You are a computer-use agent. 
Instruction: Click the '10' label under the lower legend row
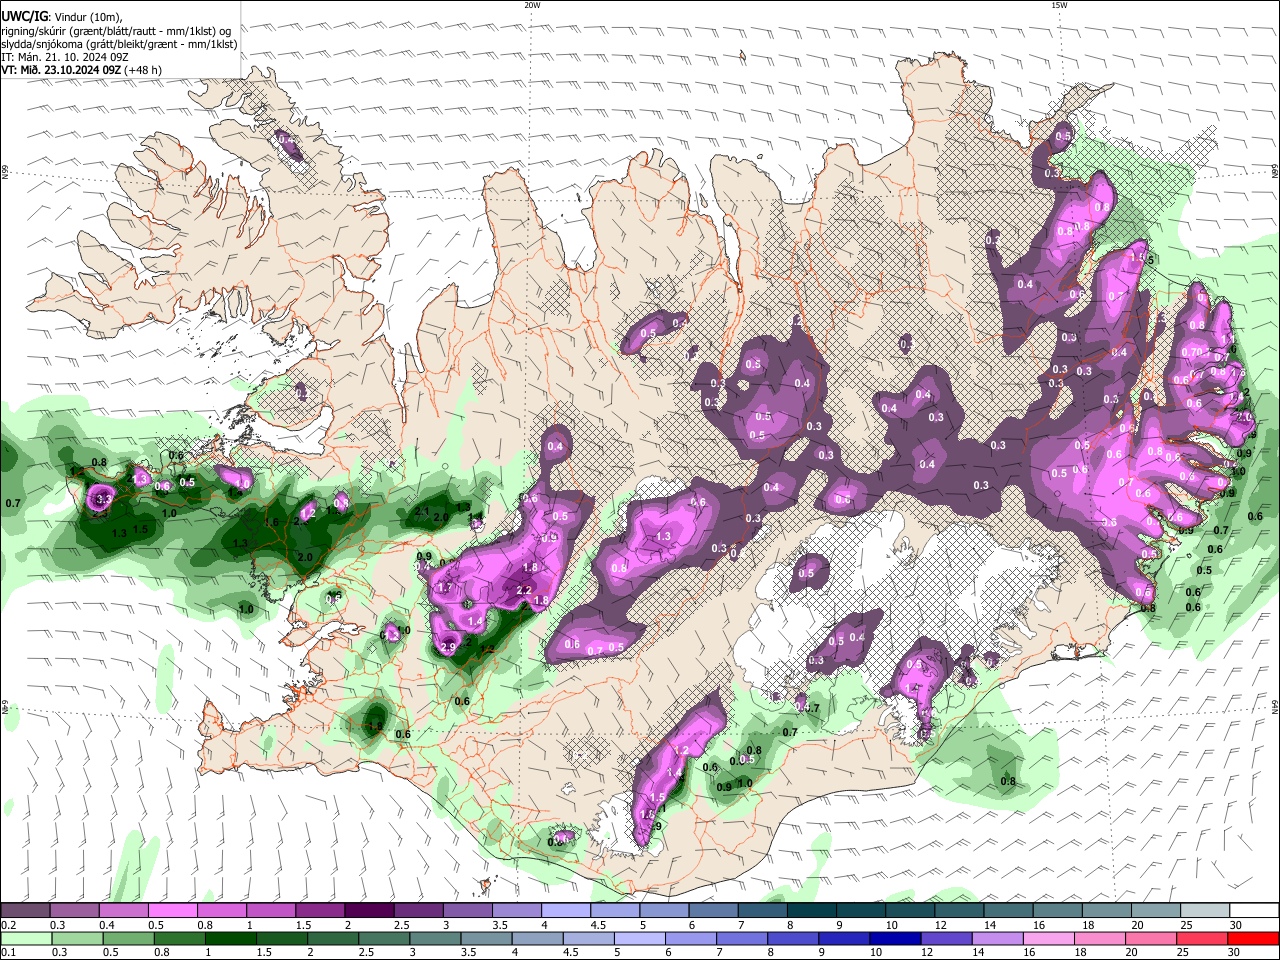click(875, 953)
